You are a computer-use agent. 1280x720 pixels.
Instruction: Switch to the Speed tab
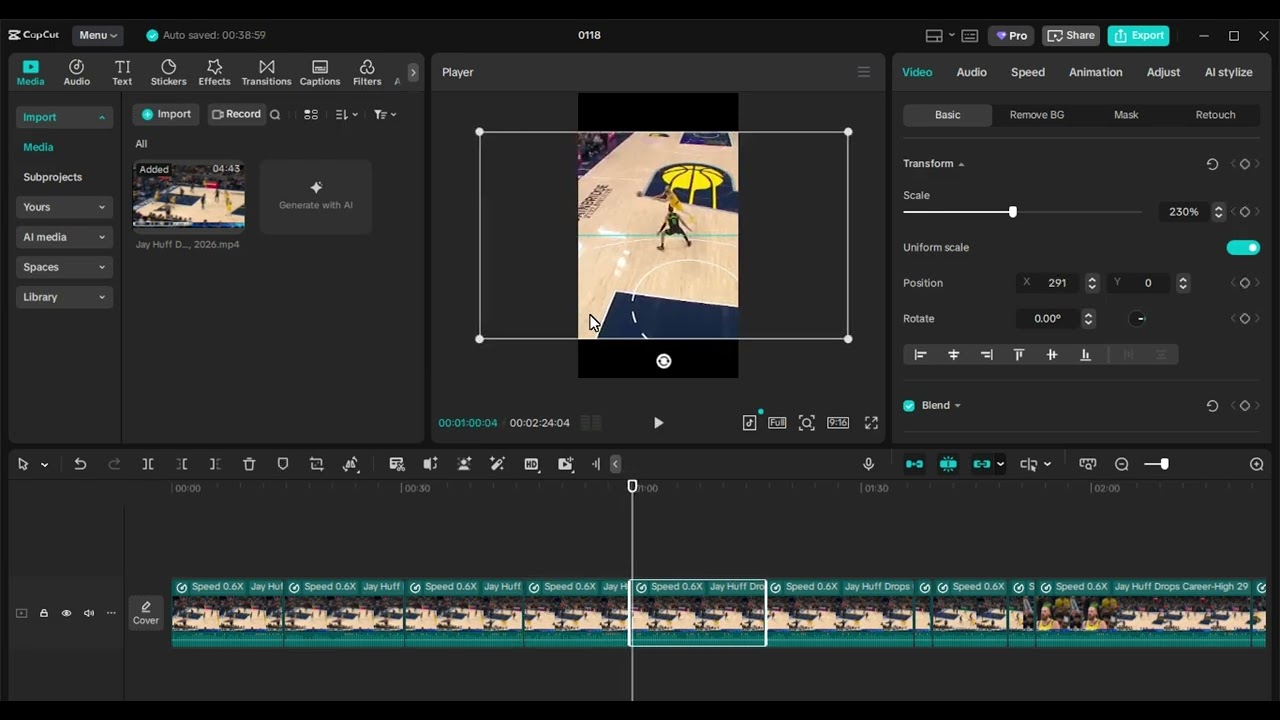pos(1027,72)
